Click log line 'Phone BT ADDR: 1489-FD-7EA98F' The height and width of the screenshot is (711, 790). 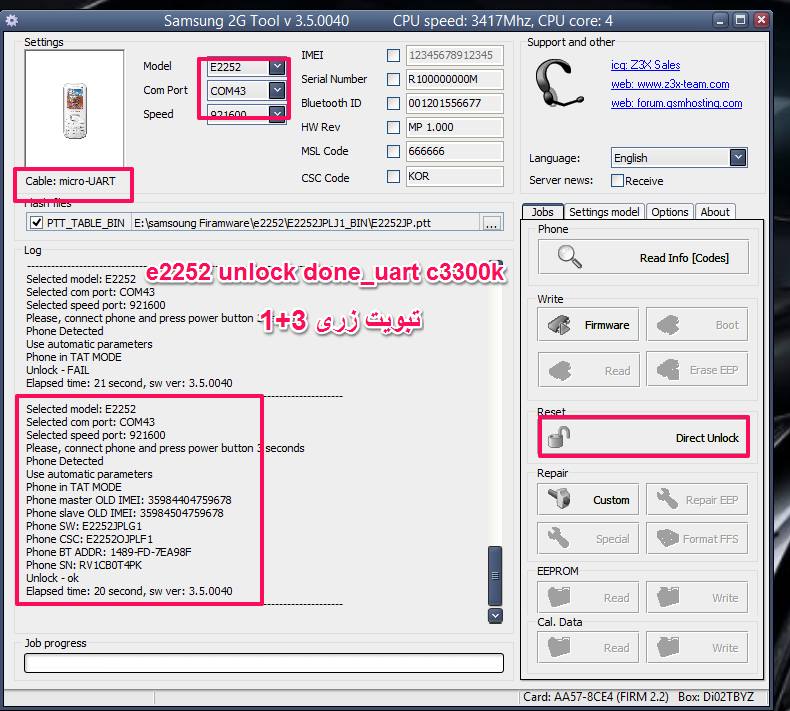pyautogui.click(x=109, y=552)
